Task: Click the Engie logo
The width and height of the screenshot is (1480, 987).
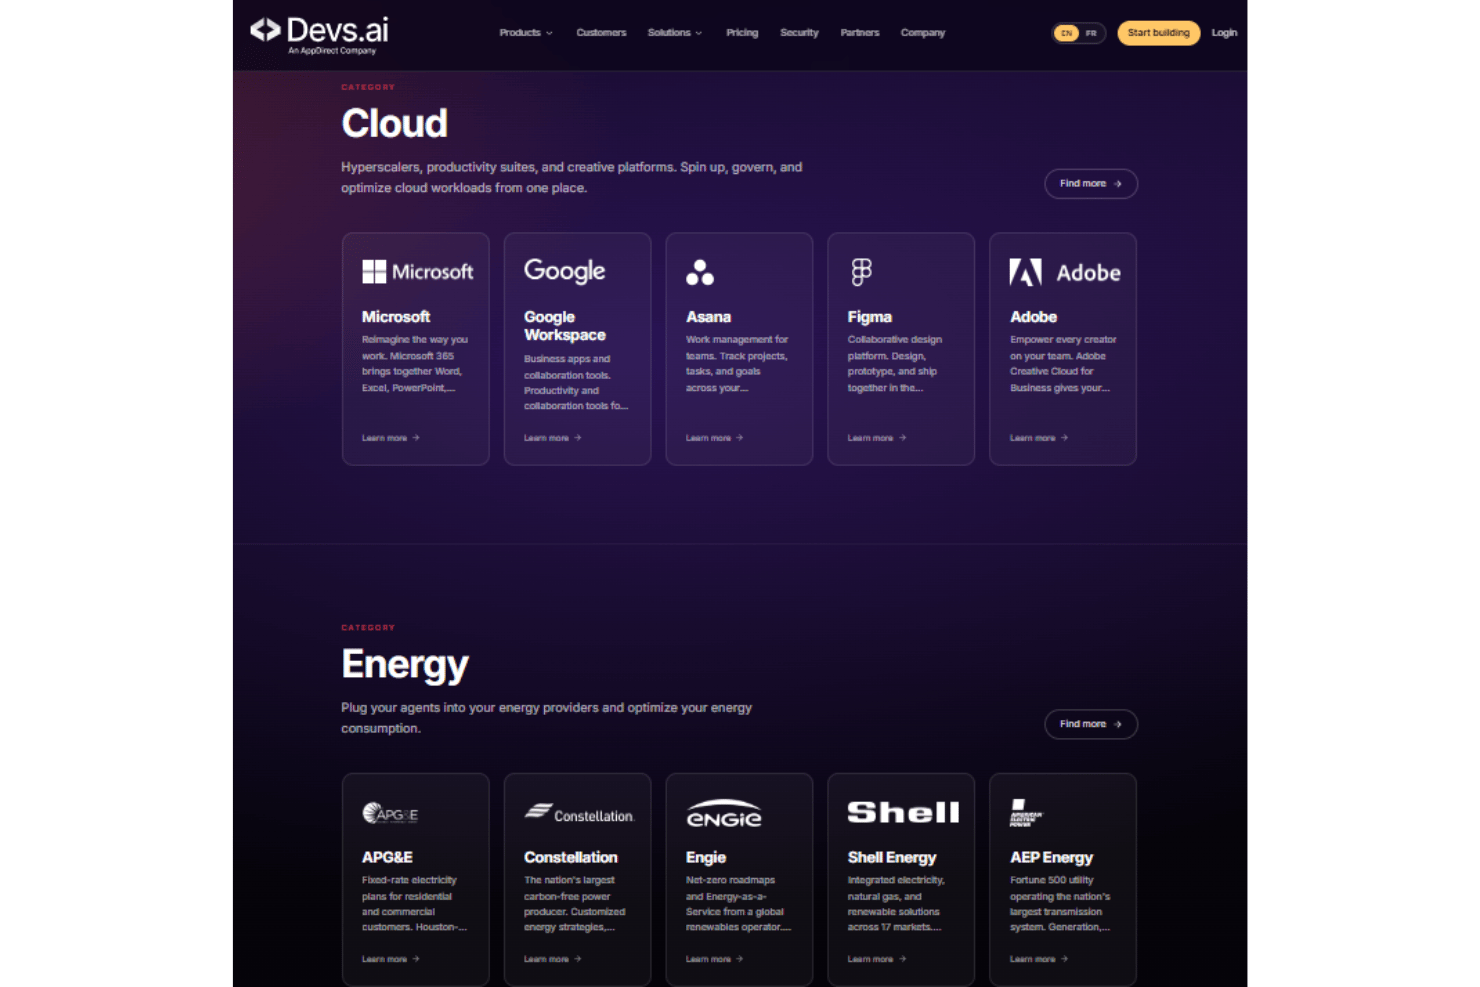Action: (x=724, y=813)
